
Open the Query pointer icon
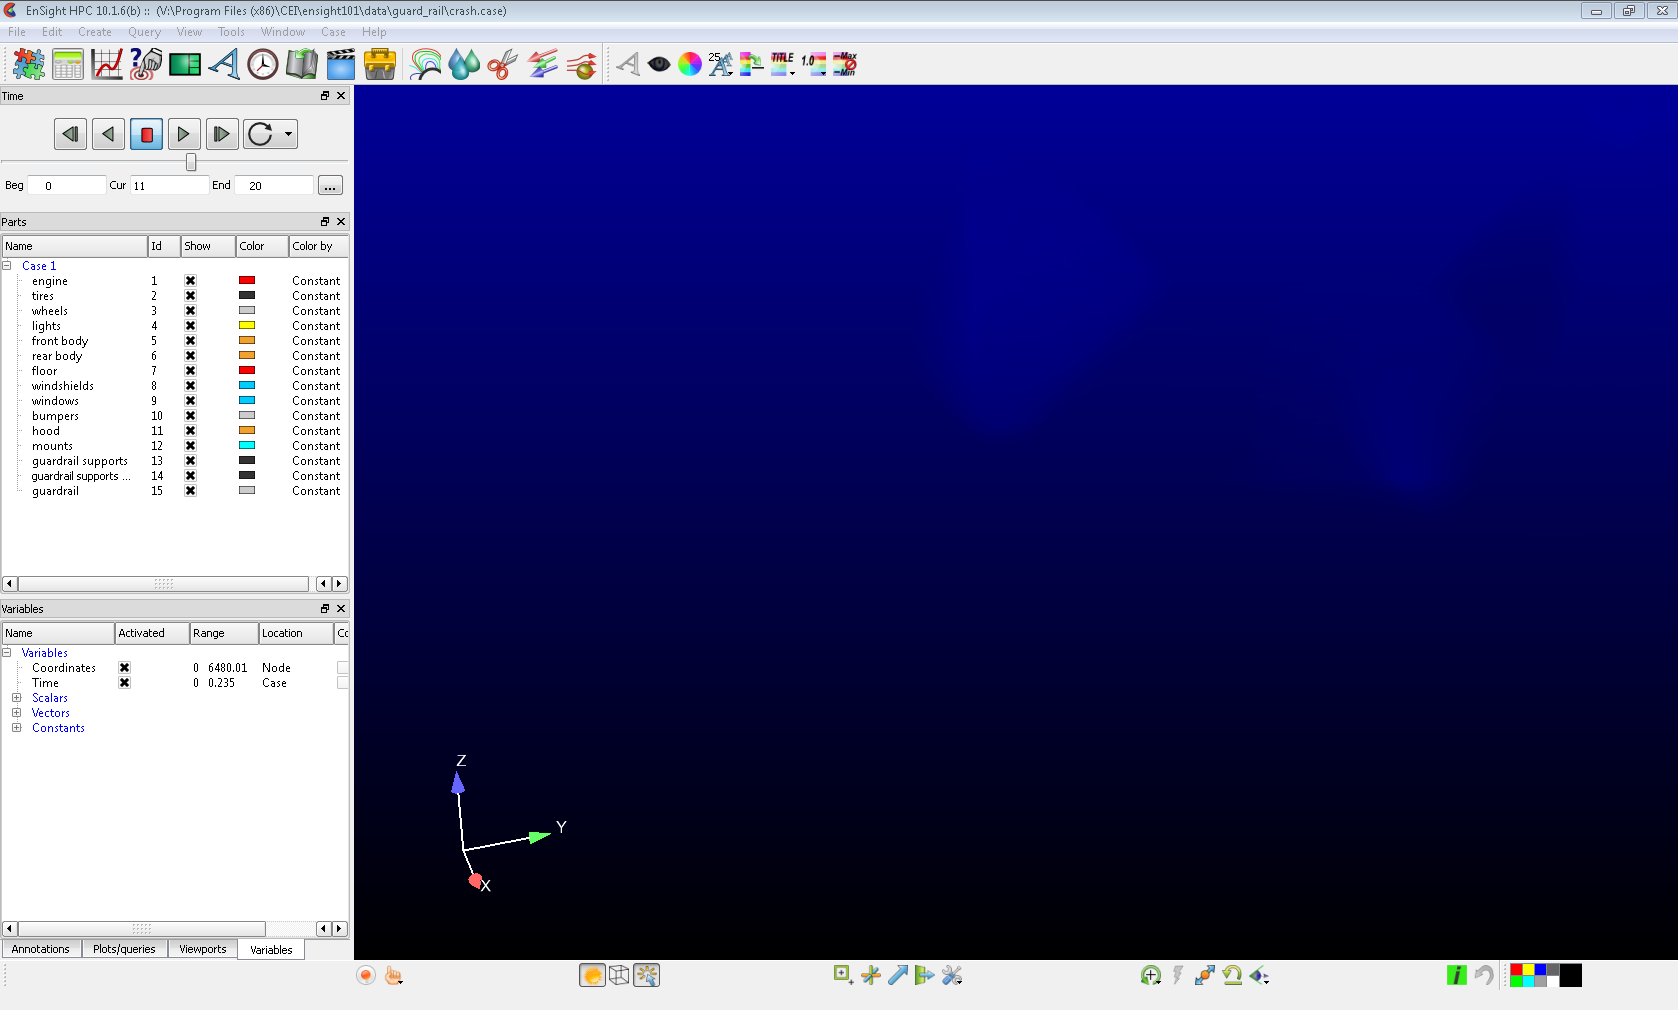coord(146,64)
